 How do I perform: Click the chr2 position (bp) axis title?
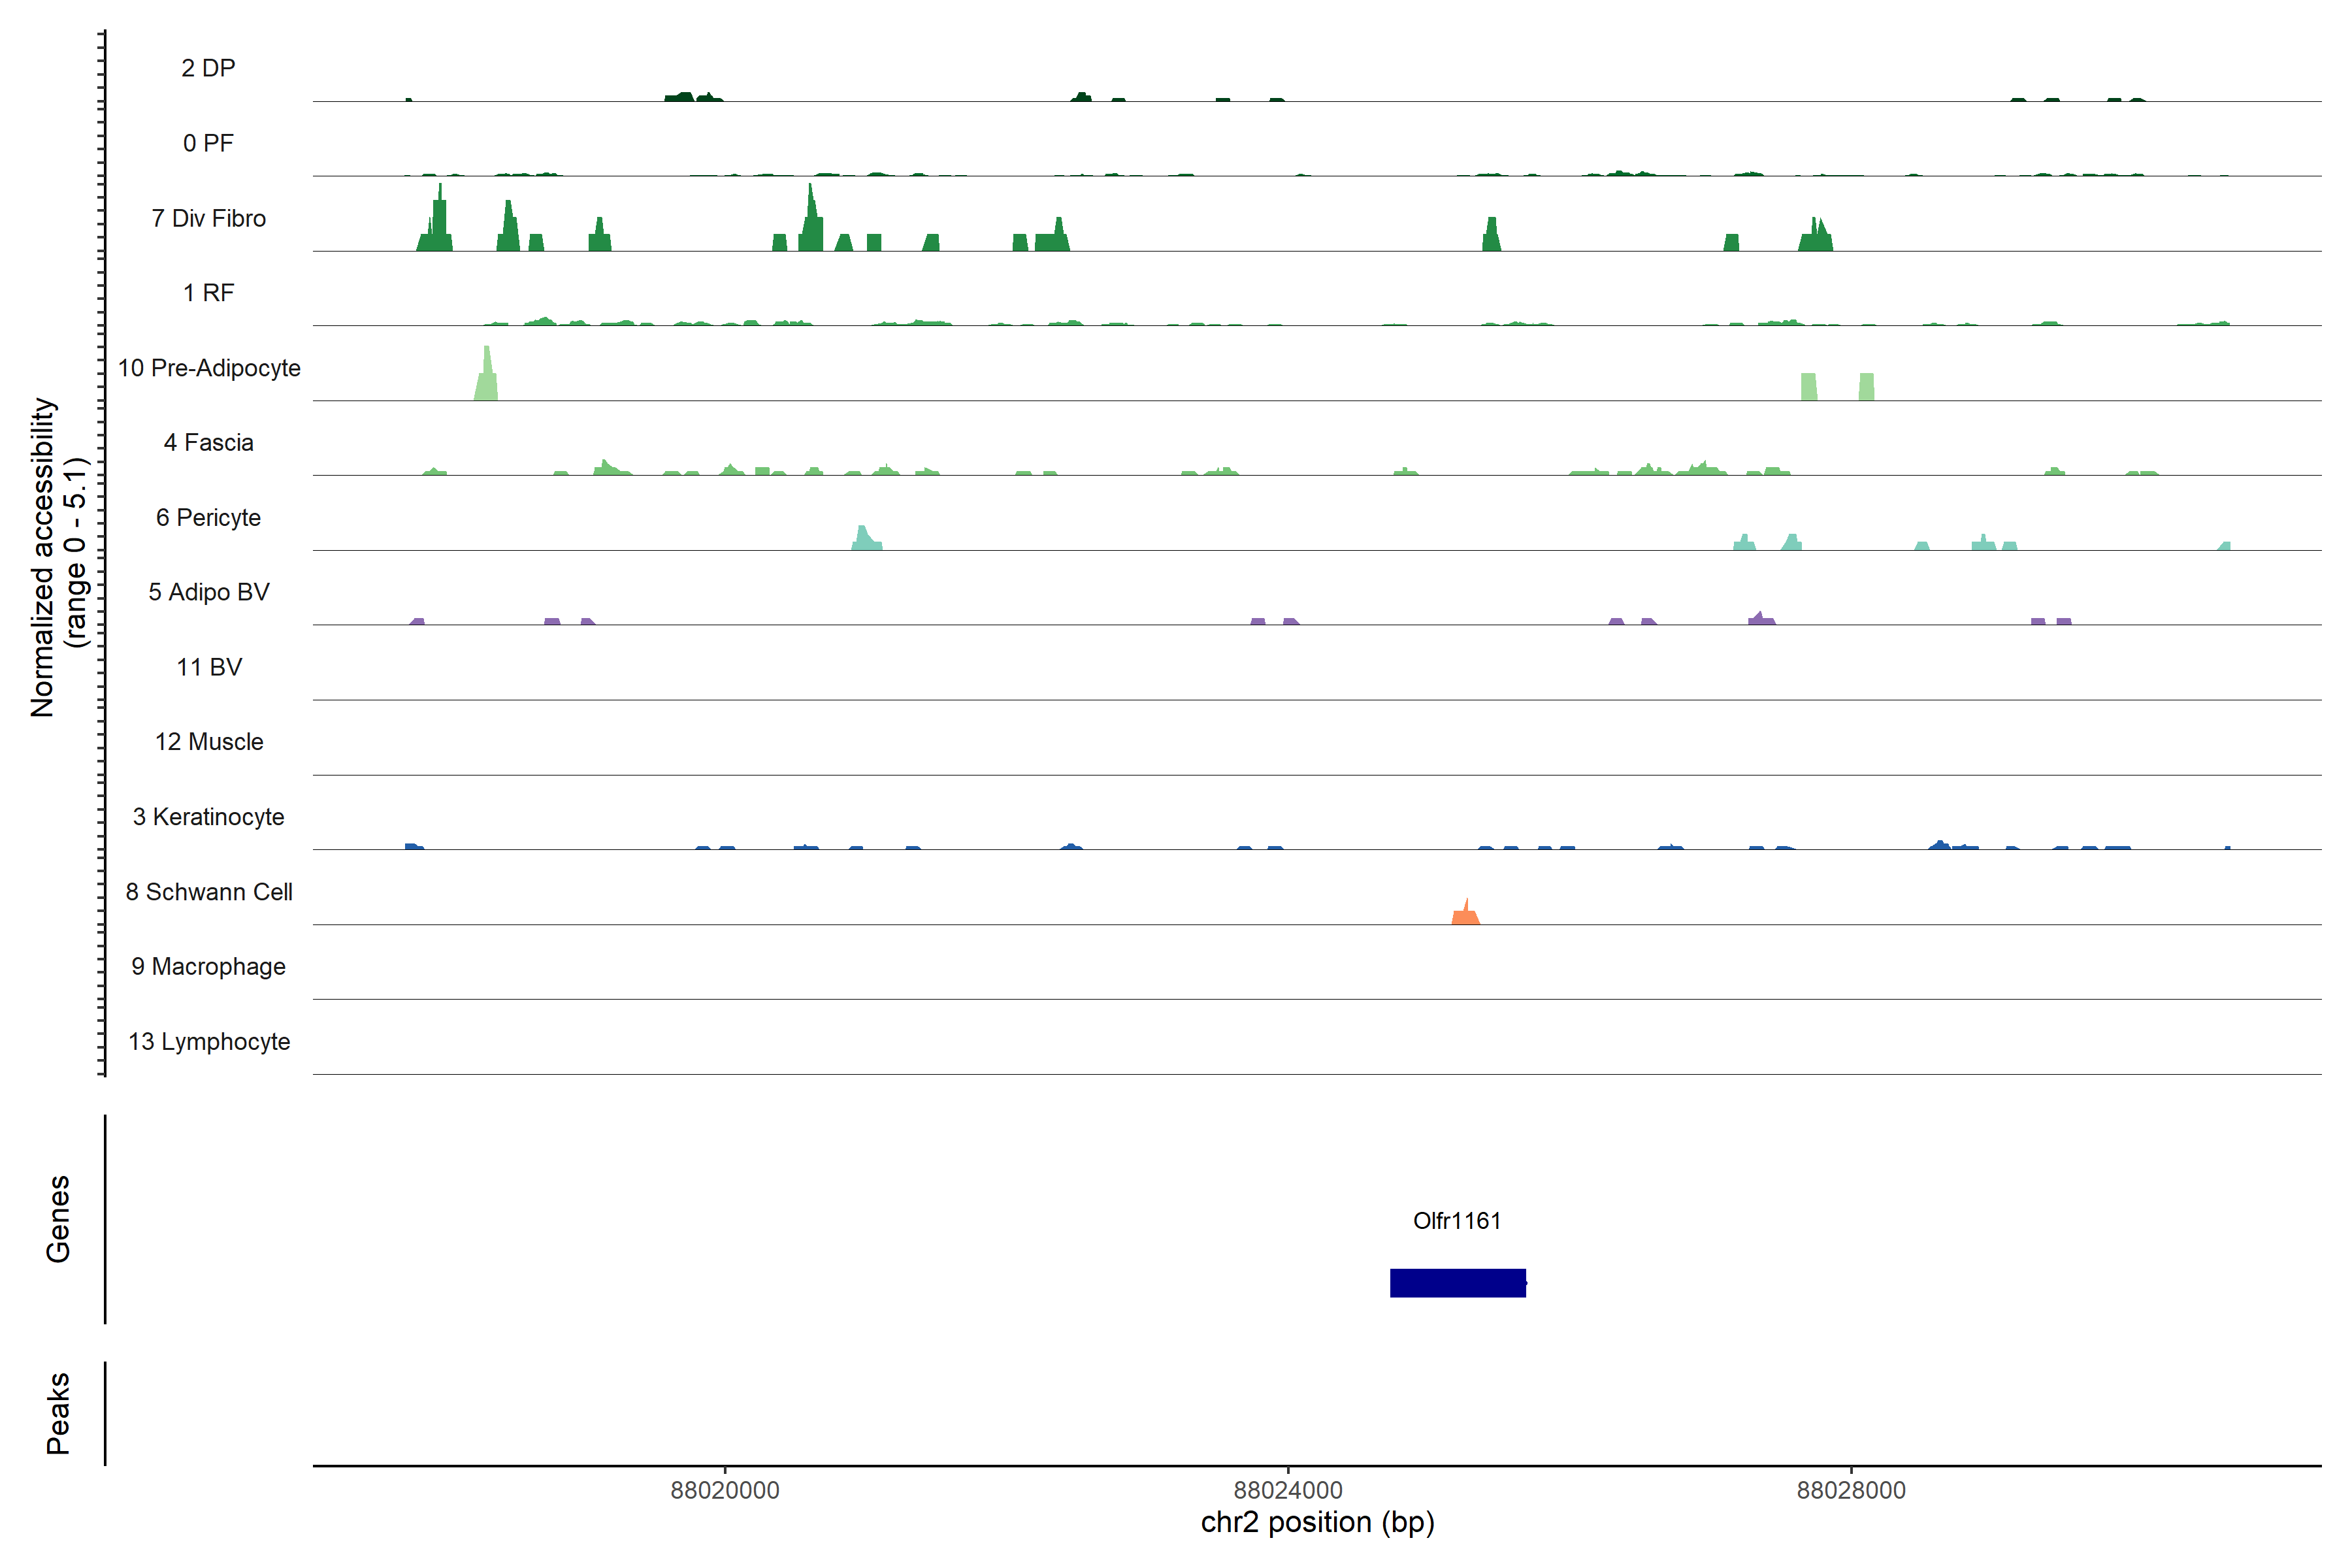click(x=1317, y=1522)
